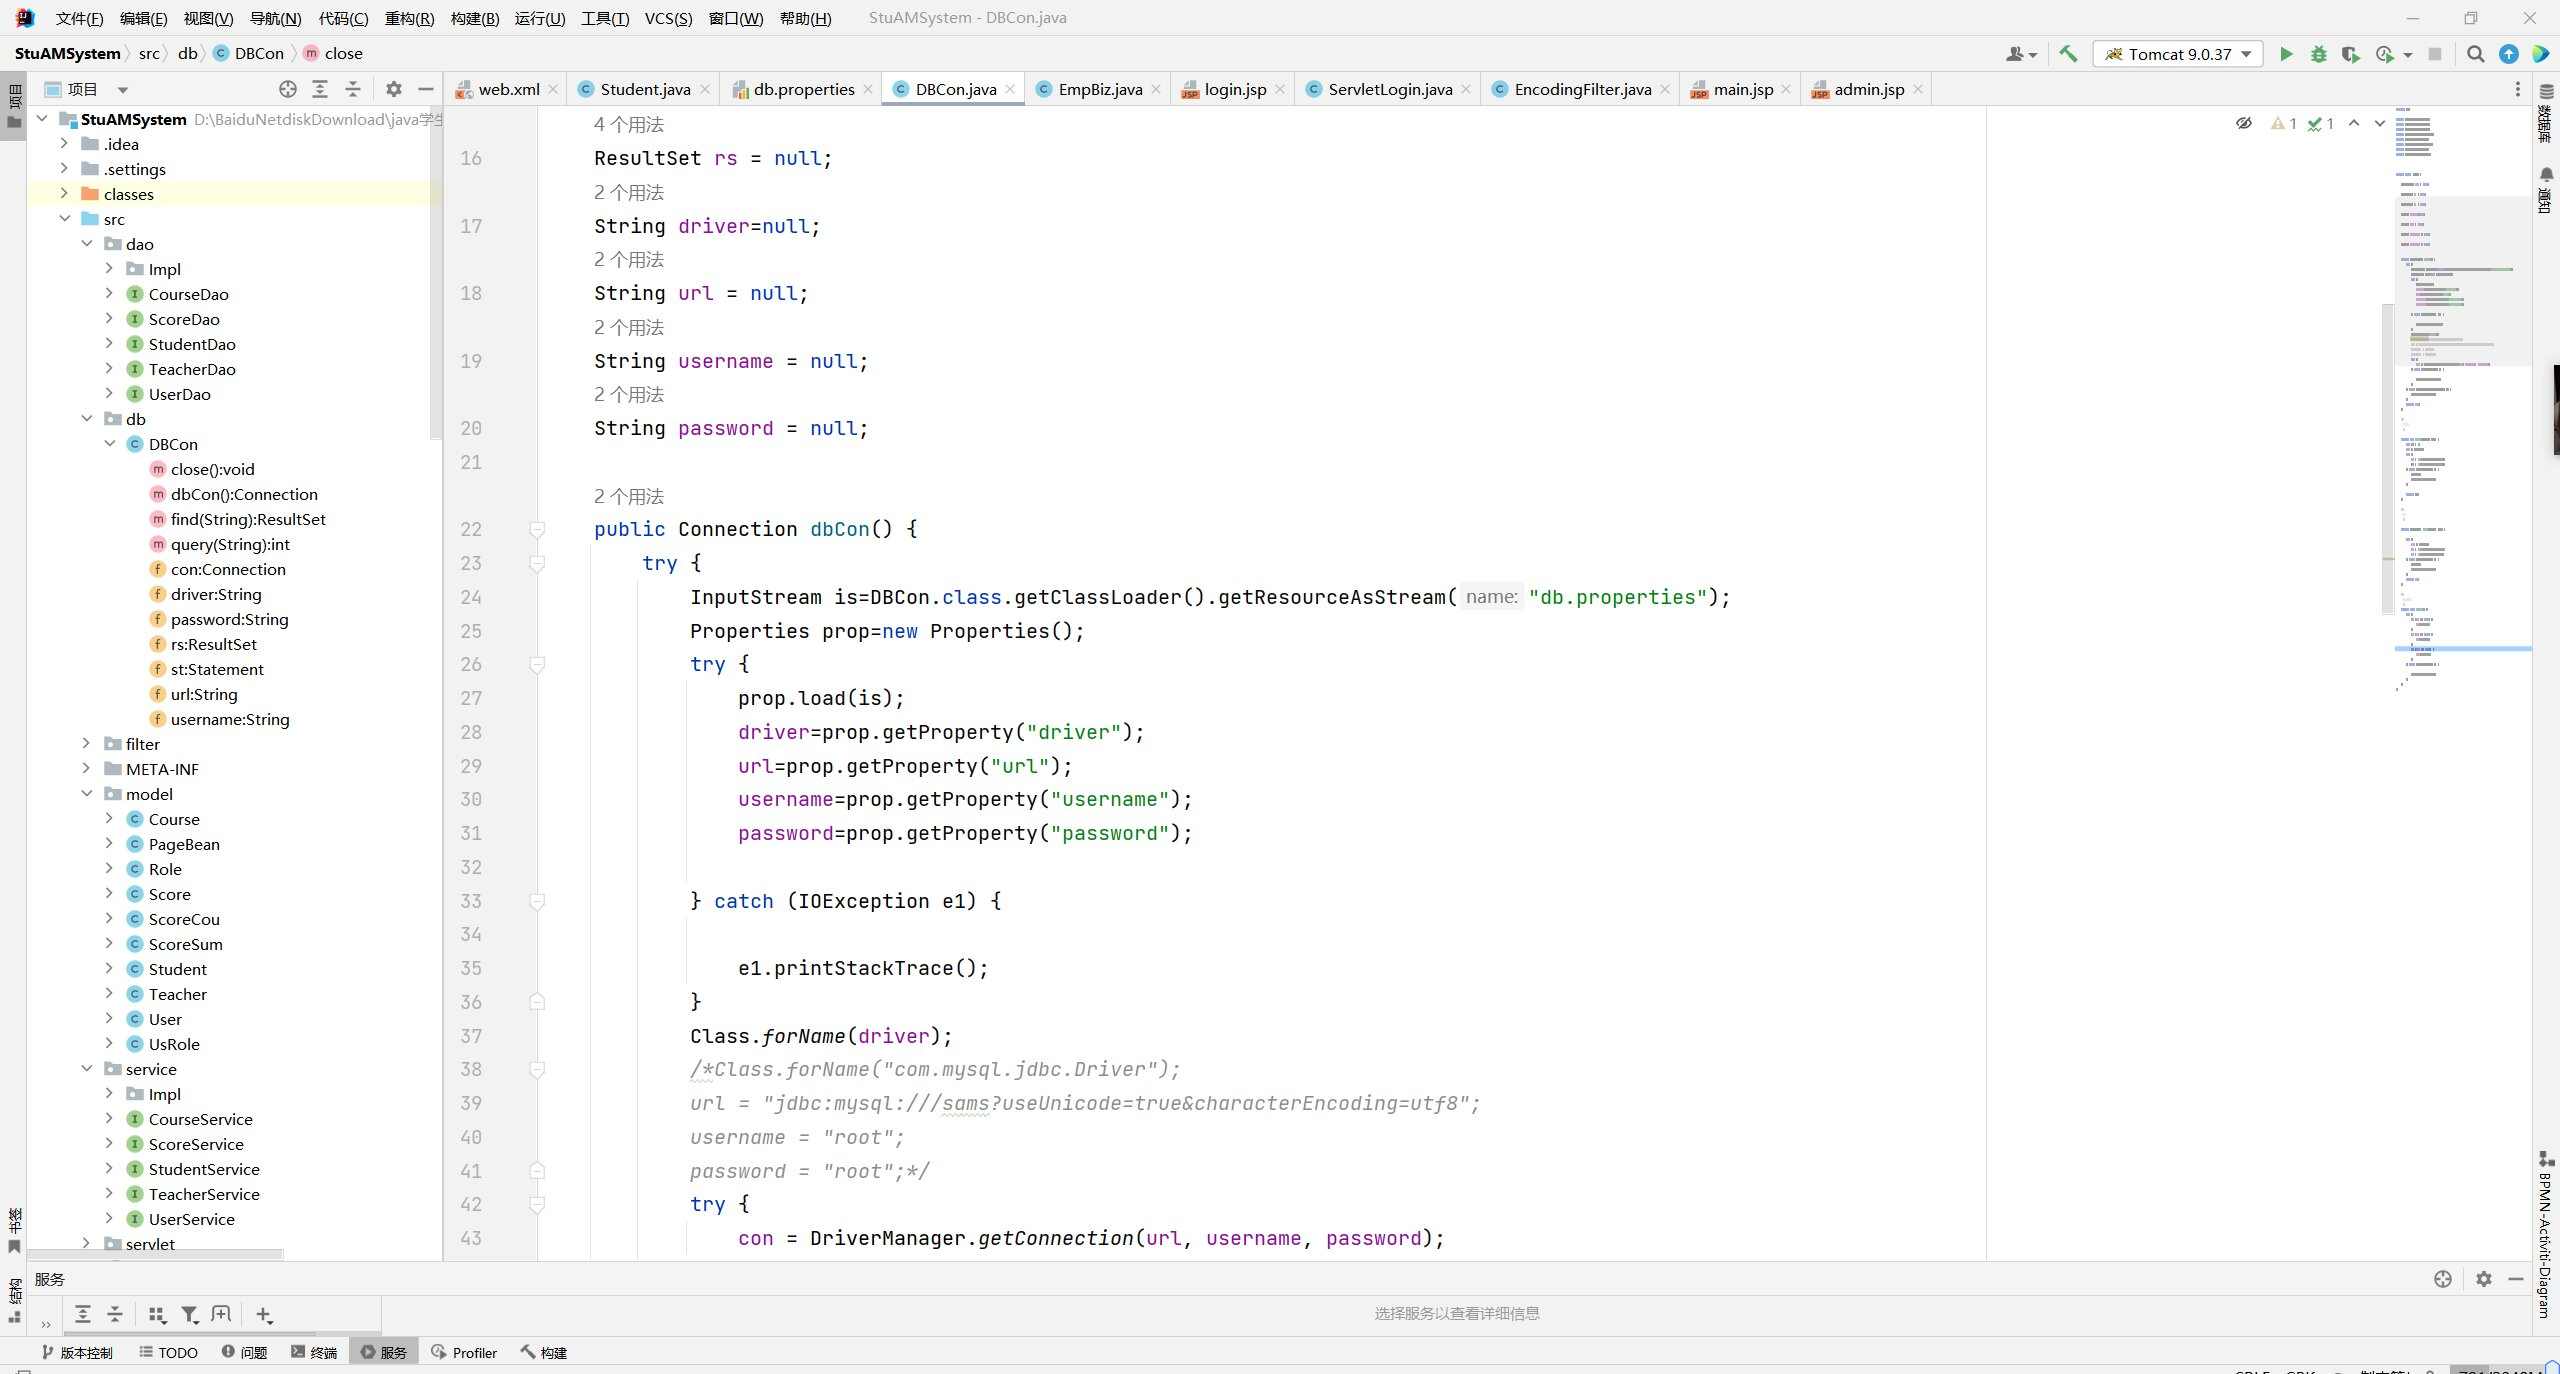Viewport: 2560px width, 1374px height.
Task: Run the Tomcat 9.0.37 configuration
Action: point(2286,54)
